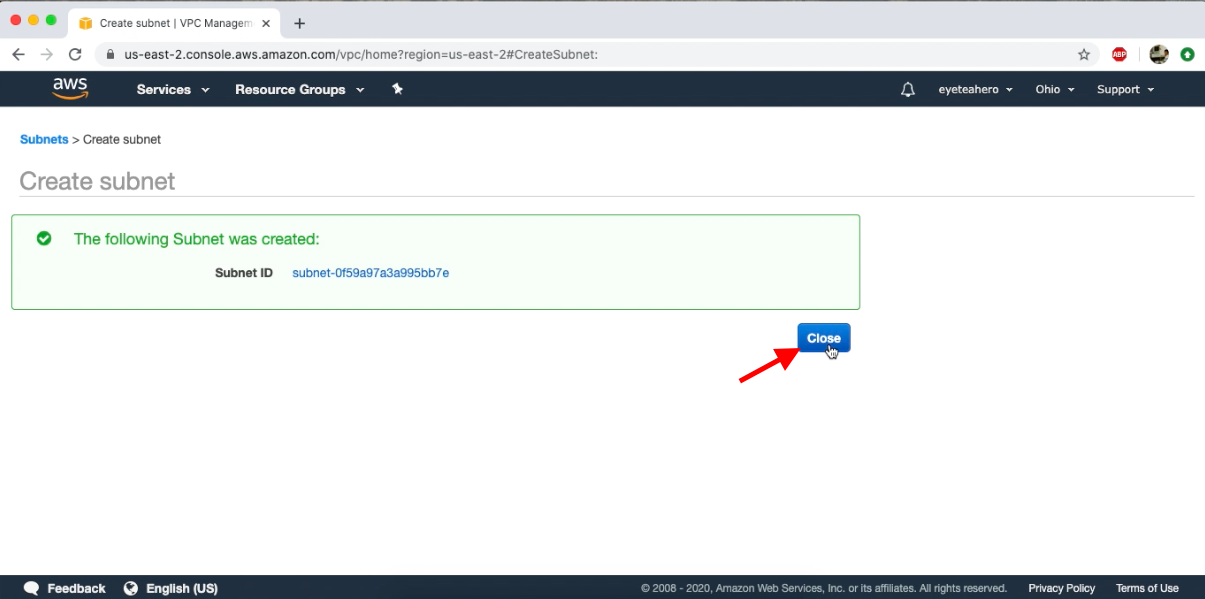1205x599 pixels.
Task: Click the lock icon in address bar
Action: coord(111,54)
